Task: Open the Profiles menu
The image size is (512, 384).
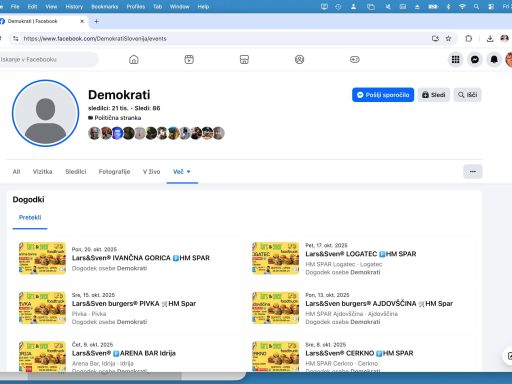Action: pyautogui.click(x=136, y=7)
